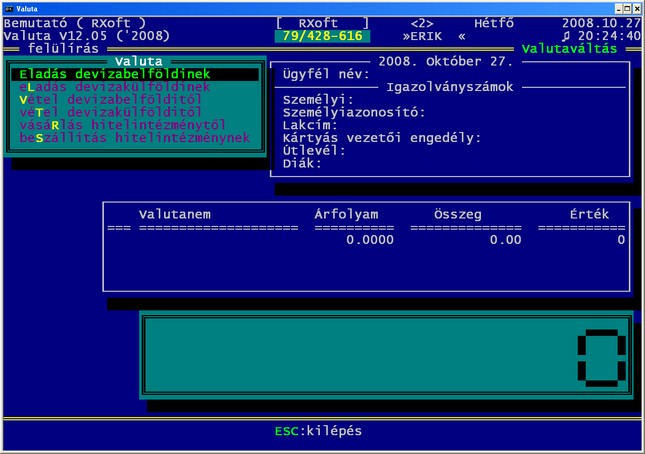
Task: Click the Árfolyam value 0.0000
Action: pyautogui.click(x=370, y=240)
